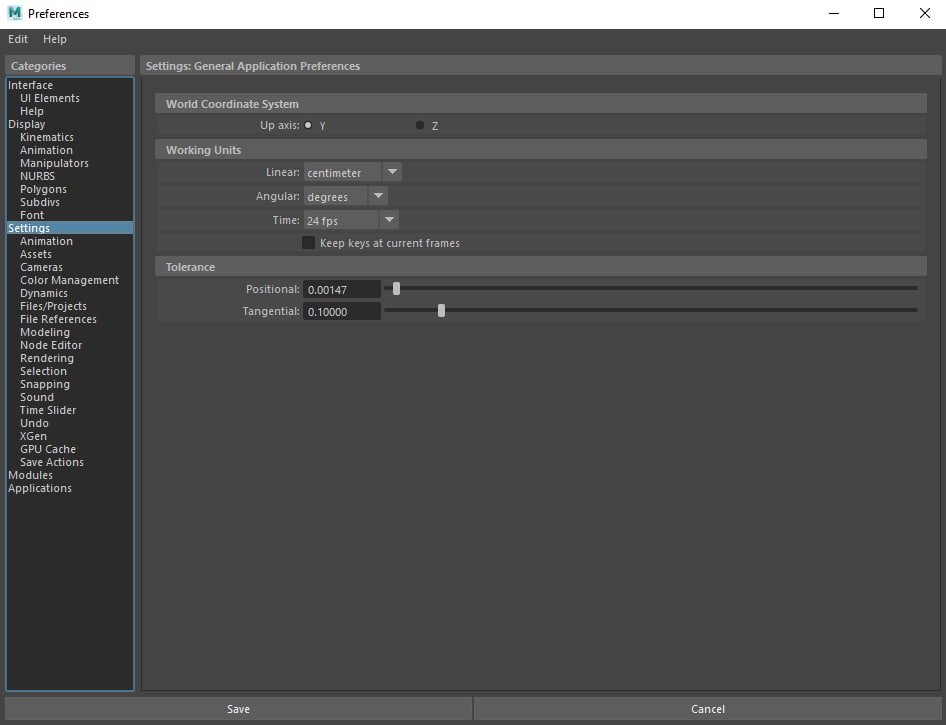The image size is (946, 725).
Task: Select the highlighted Settings category
Action: (70, 228)
